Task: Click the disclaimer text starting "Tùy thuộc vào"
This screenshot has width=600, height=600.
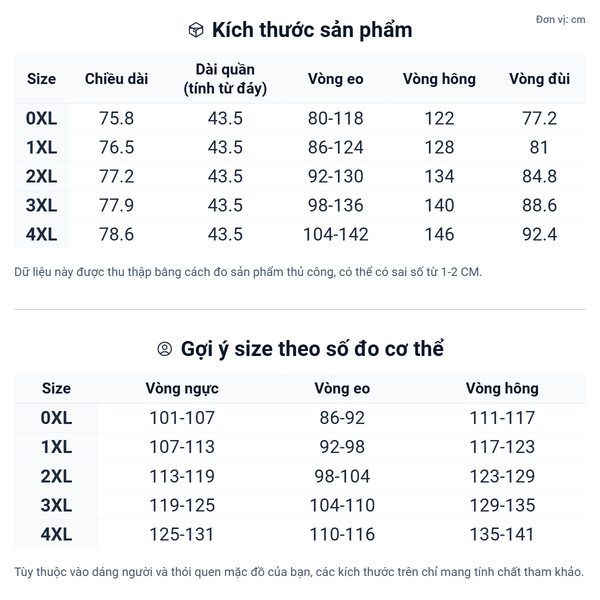Action: click(x=299, y=572)
